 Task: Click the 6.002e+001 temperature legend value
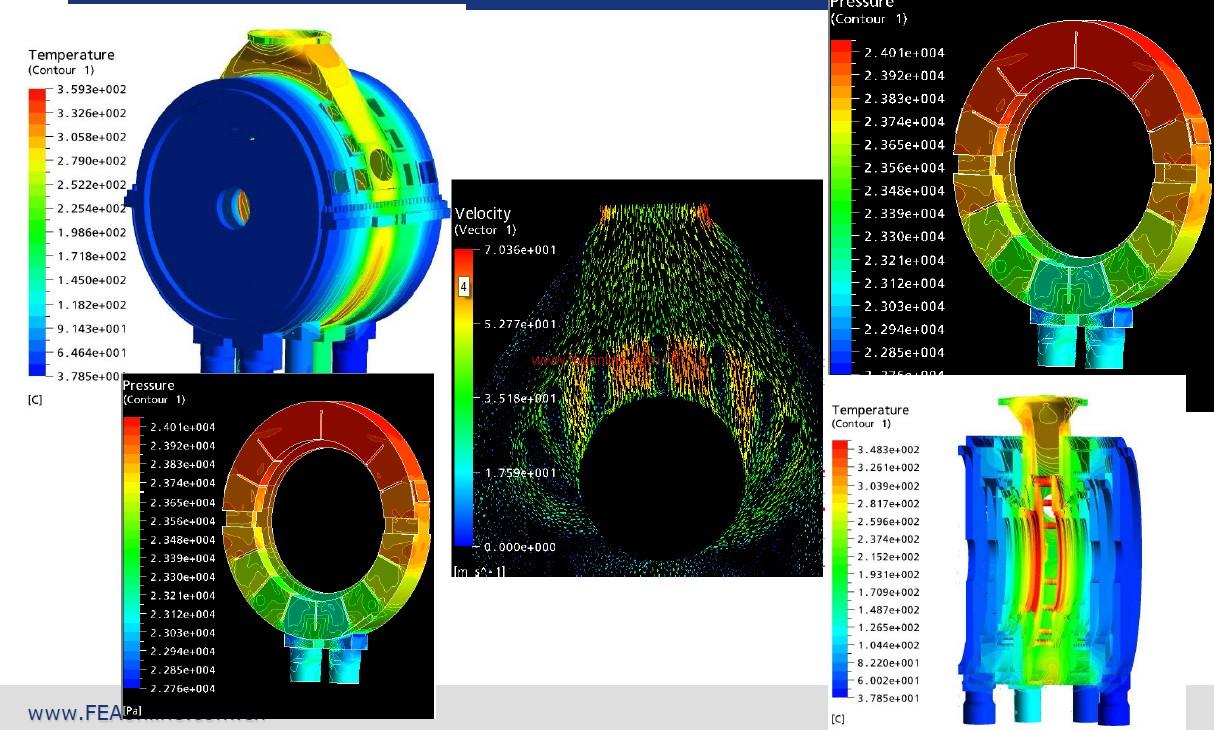tap(887, 681)
